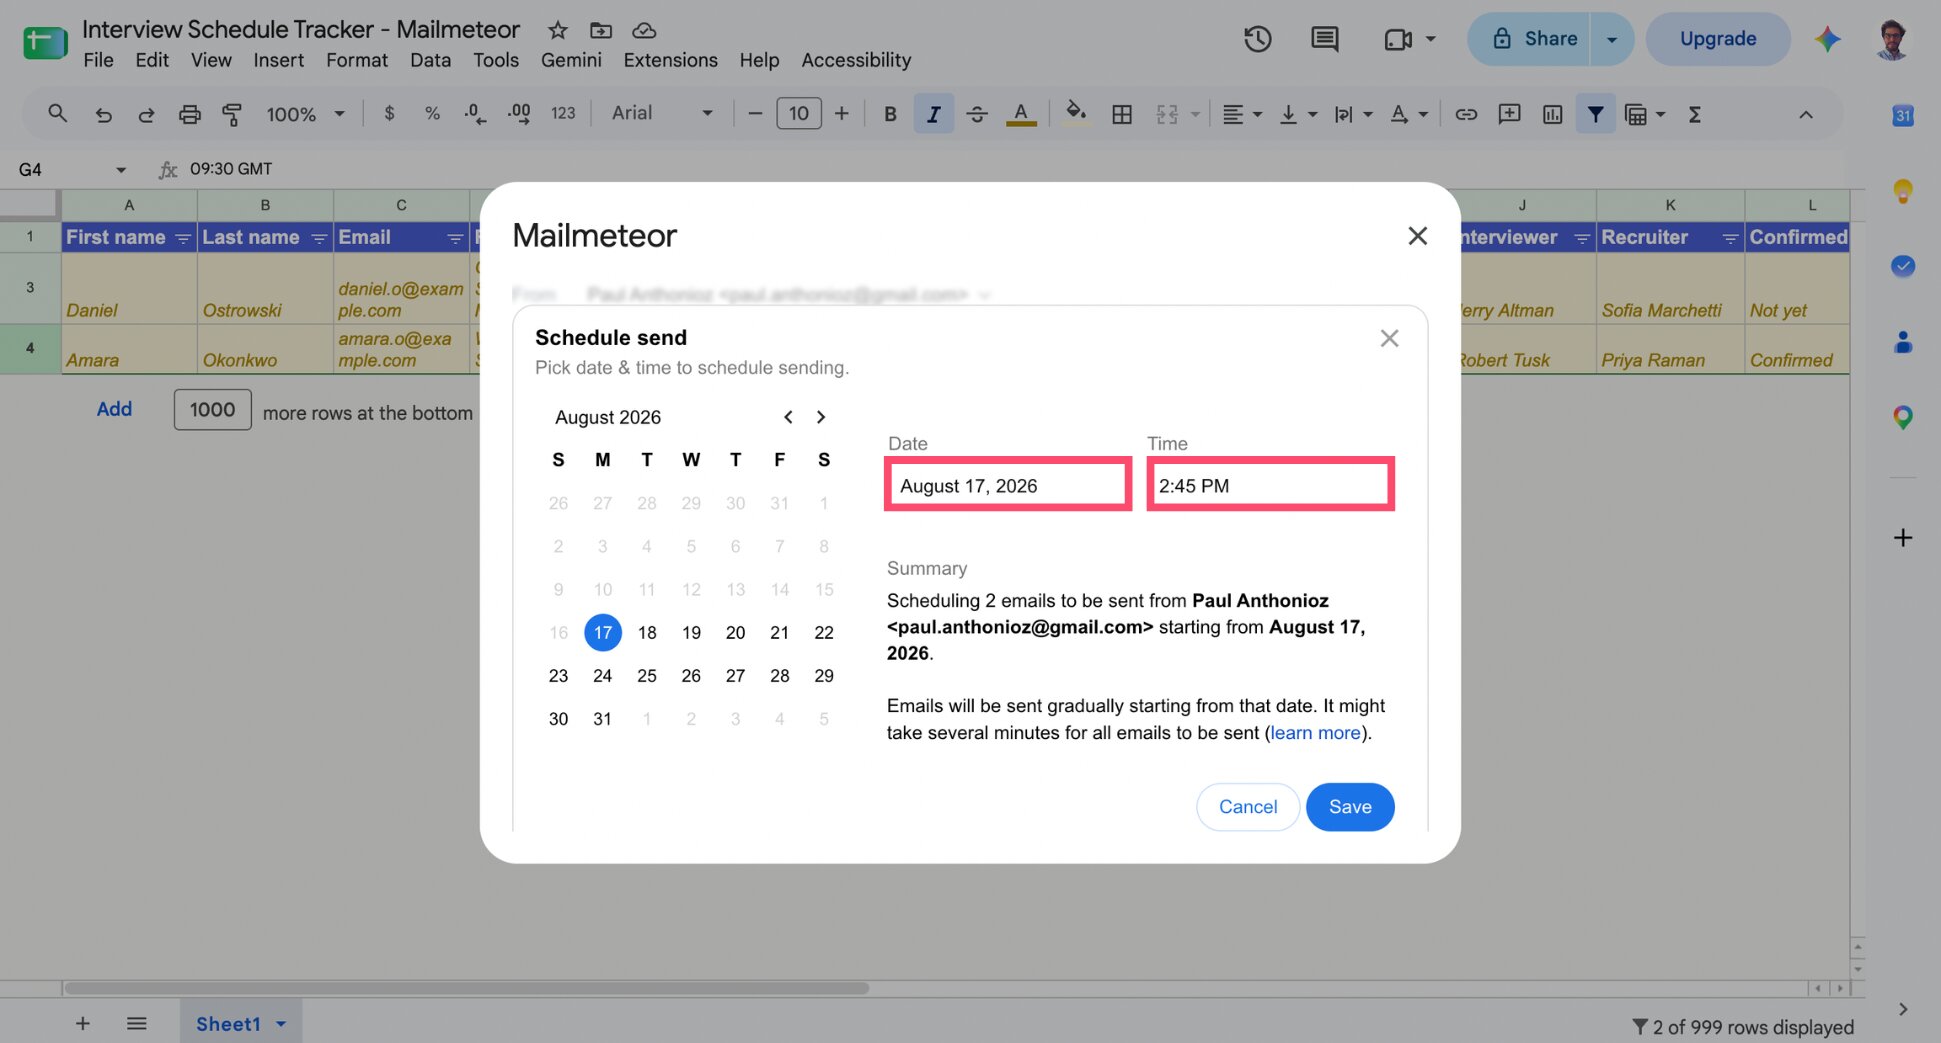Screen dimensions: 1941x1043
Task: Click the Save button
Action: [x=1350, y=807]
